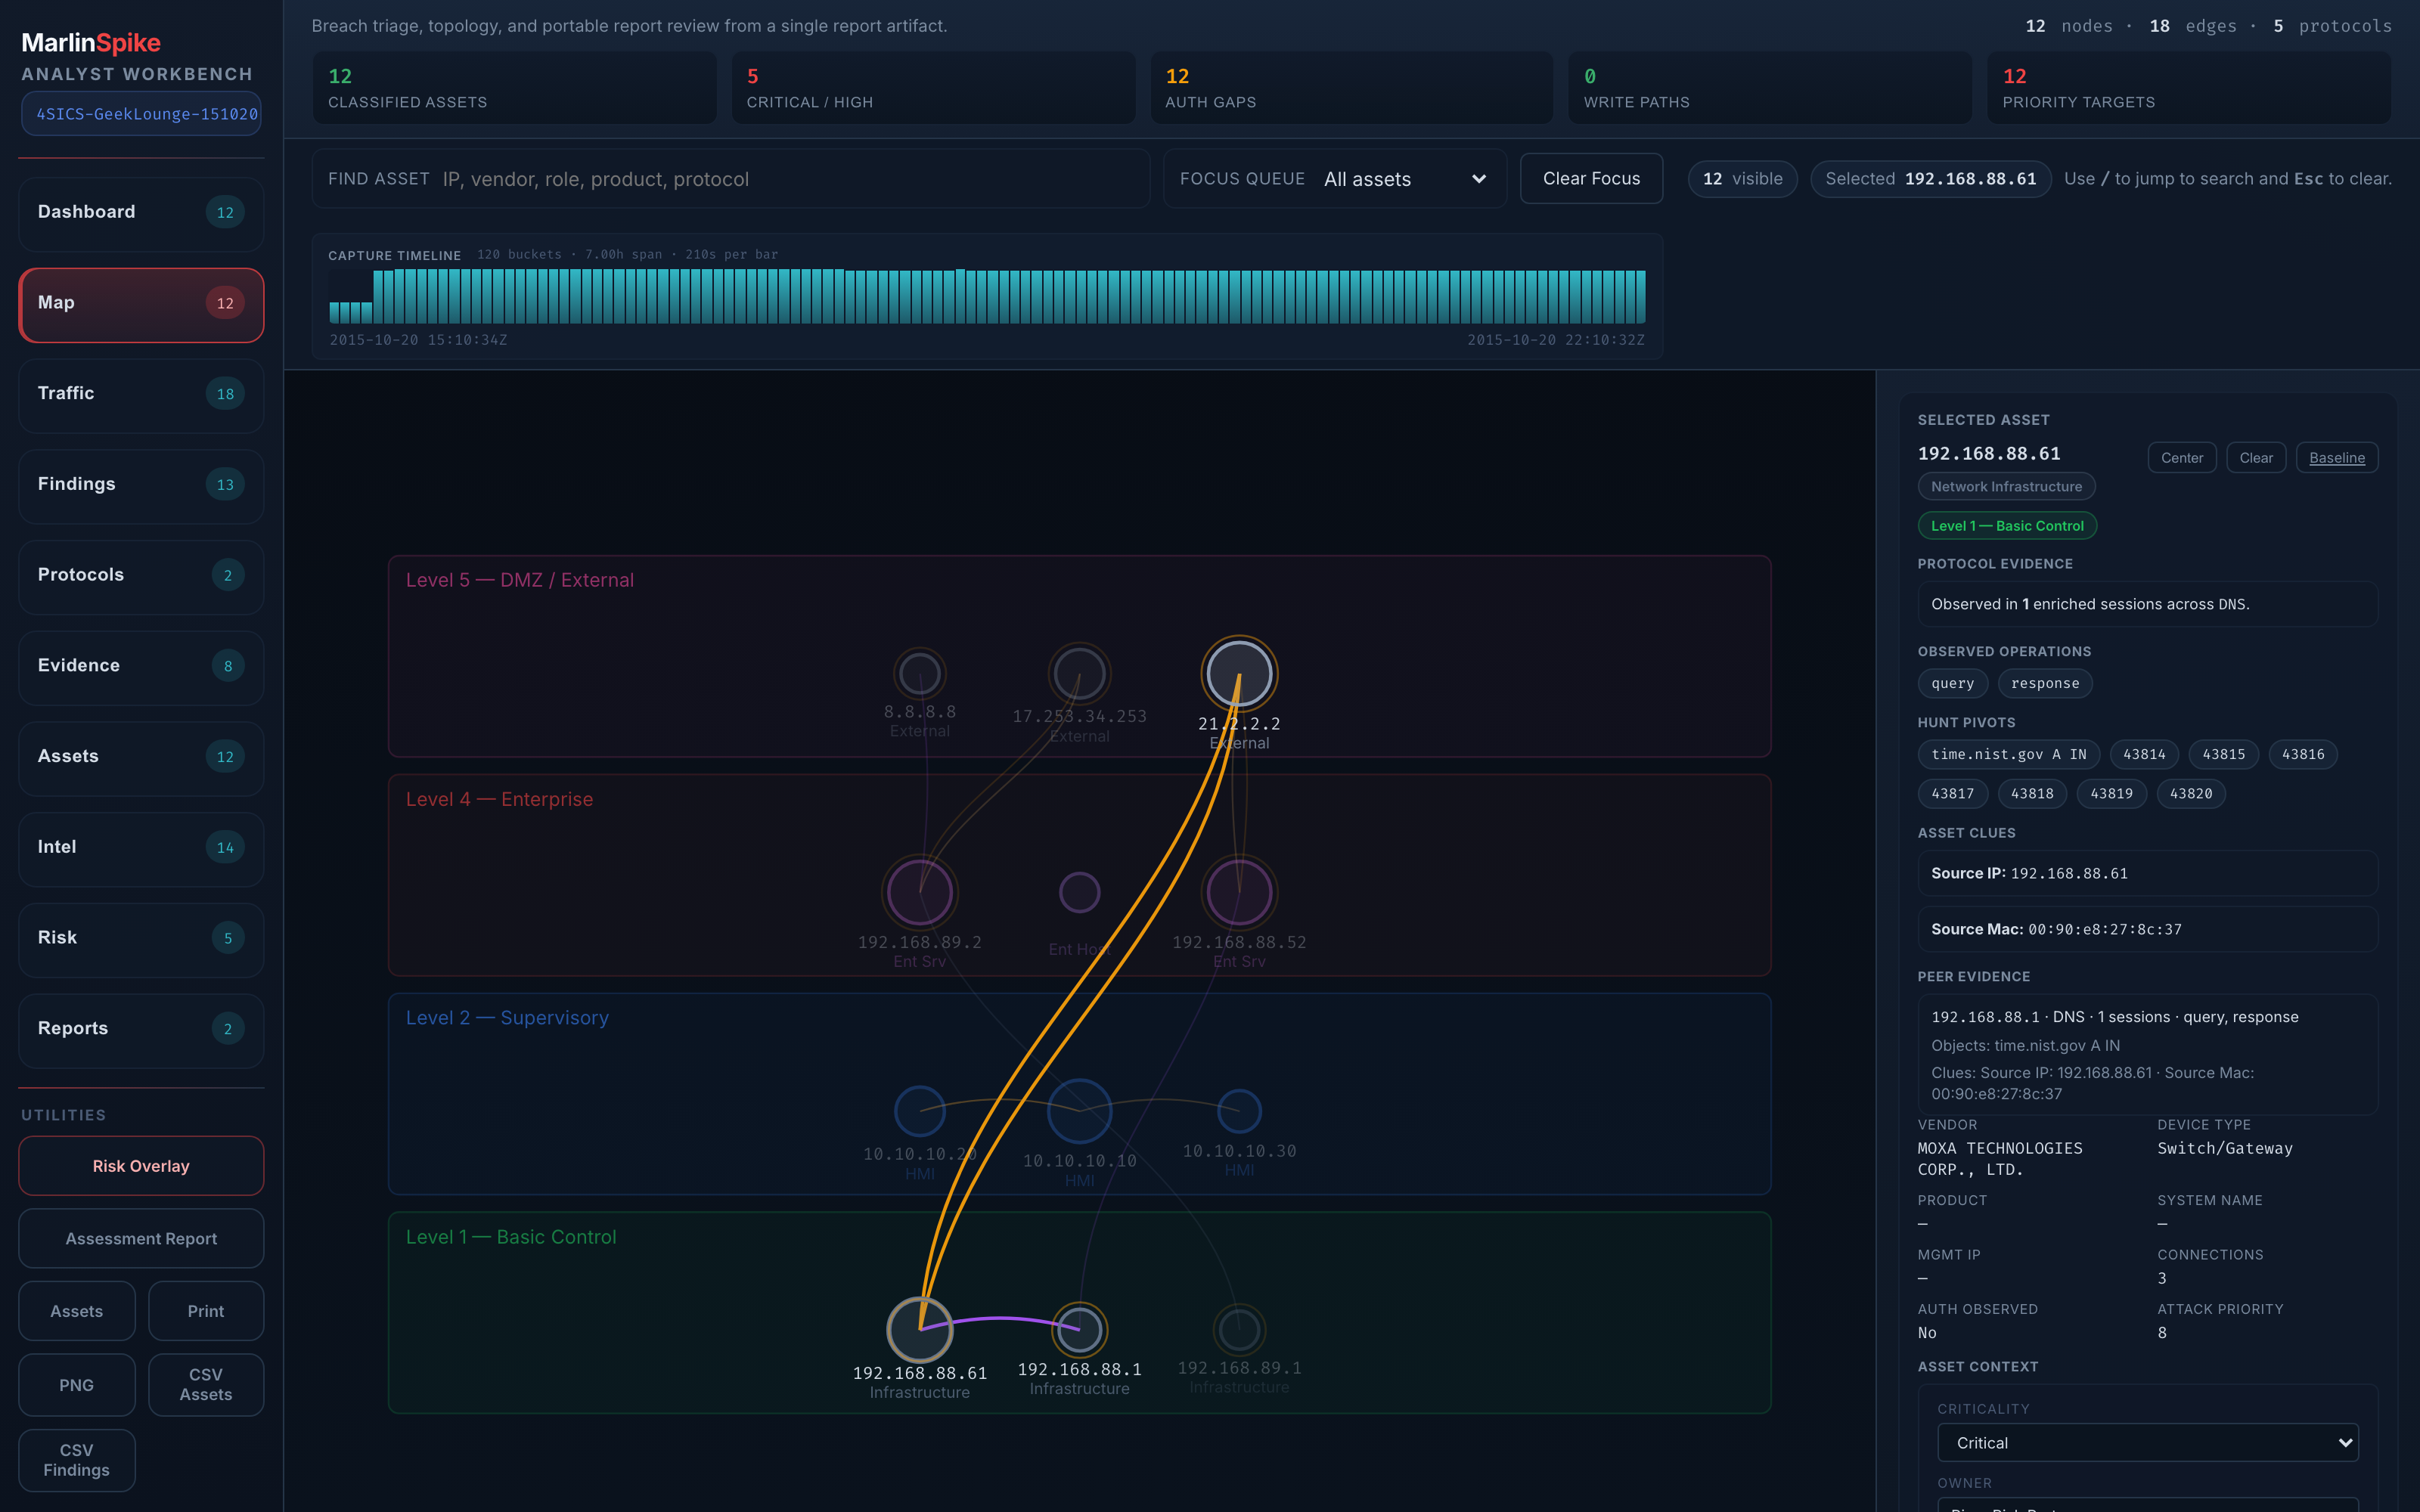
Task: Click the Auth Gaps stat card
Action: pyautogui.click(x=1351, y=88)
